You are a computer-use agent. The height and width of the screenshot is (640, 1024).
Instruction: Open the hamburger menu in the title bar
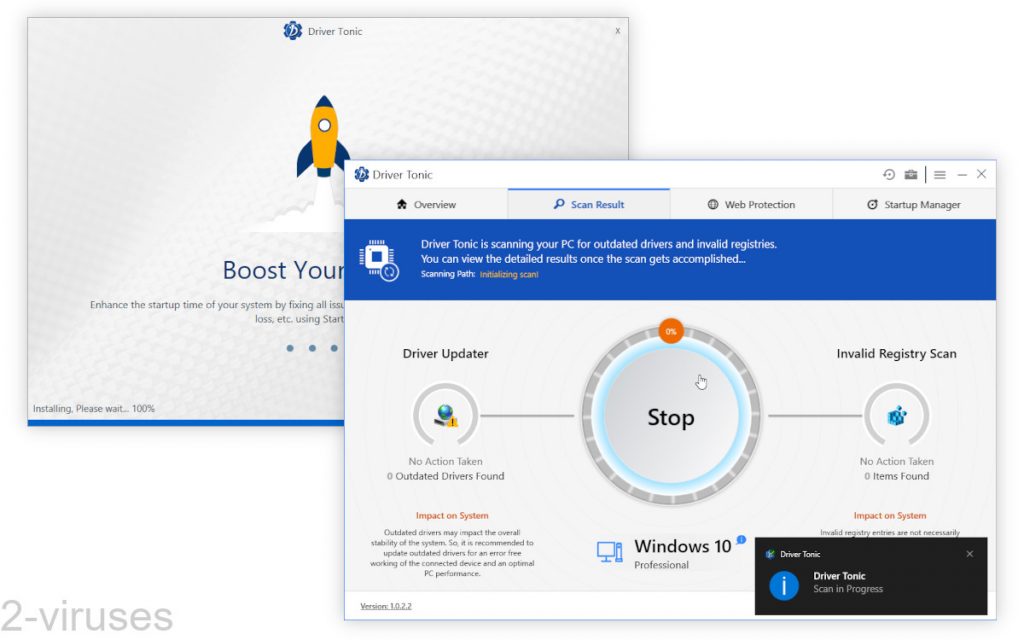click(940, 174)
